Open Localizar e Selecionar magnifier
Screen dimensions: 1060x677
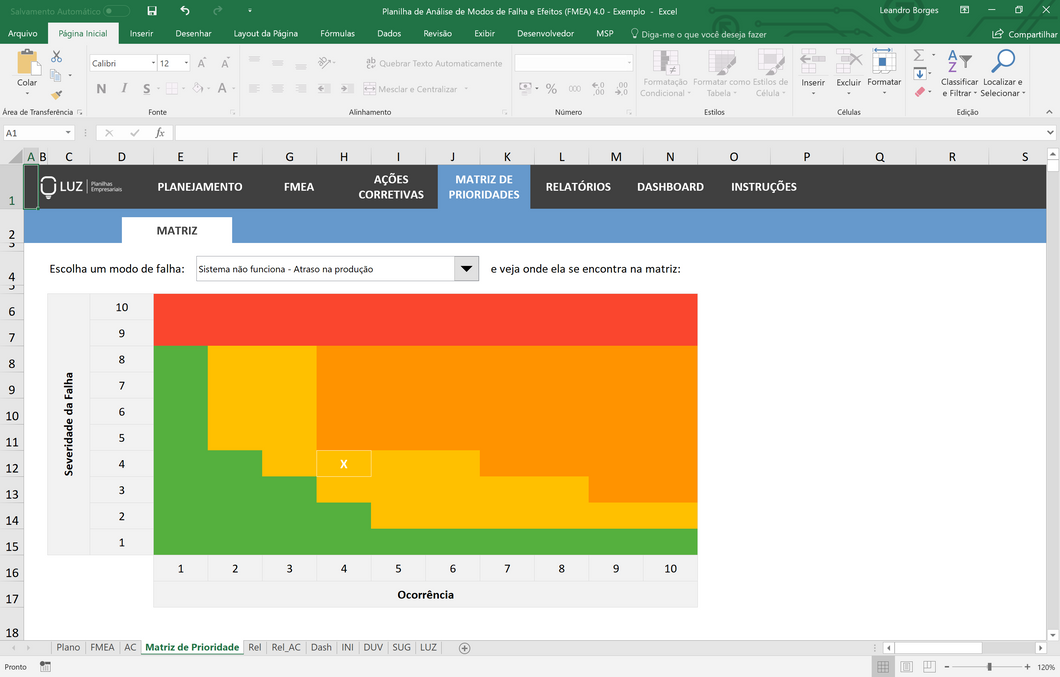tap(1002, 62)
